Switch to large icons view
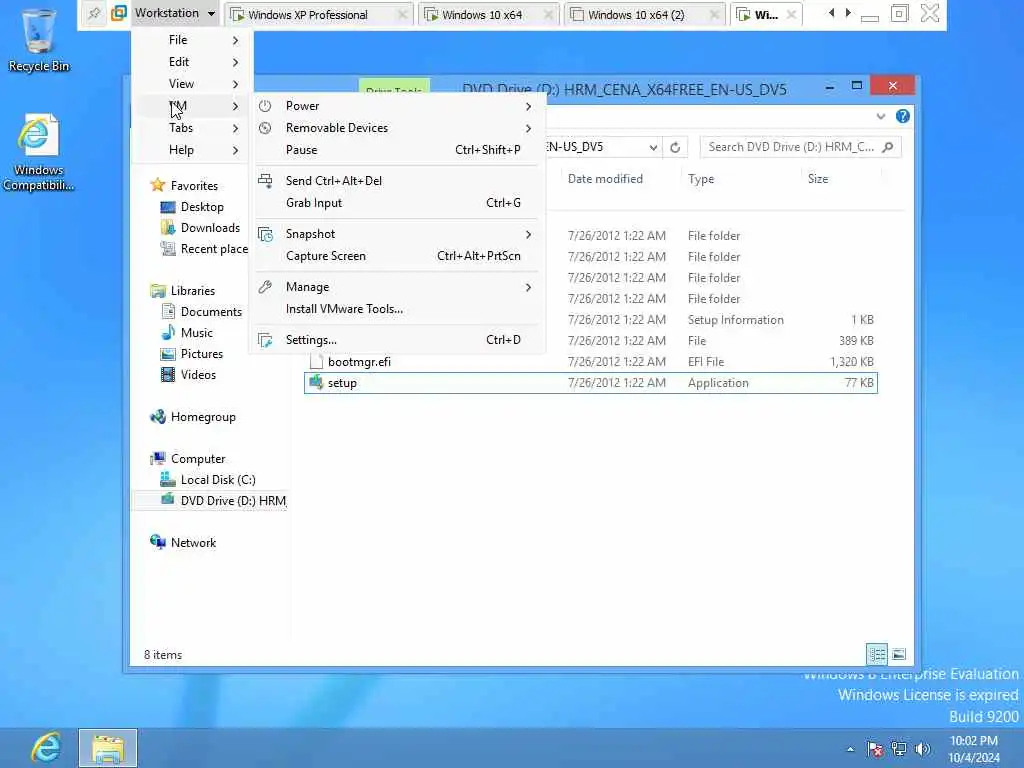The width and height of the screenshot is (1024, 768). click(899, 654)
